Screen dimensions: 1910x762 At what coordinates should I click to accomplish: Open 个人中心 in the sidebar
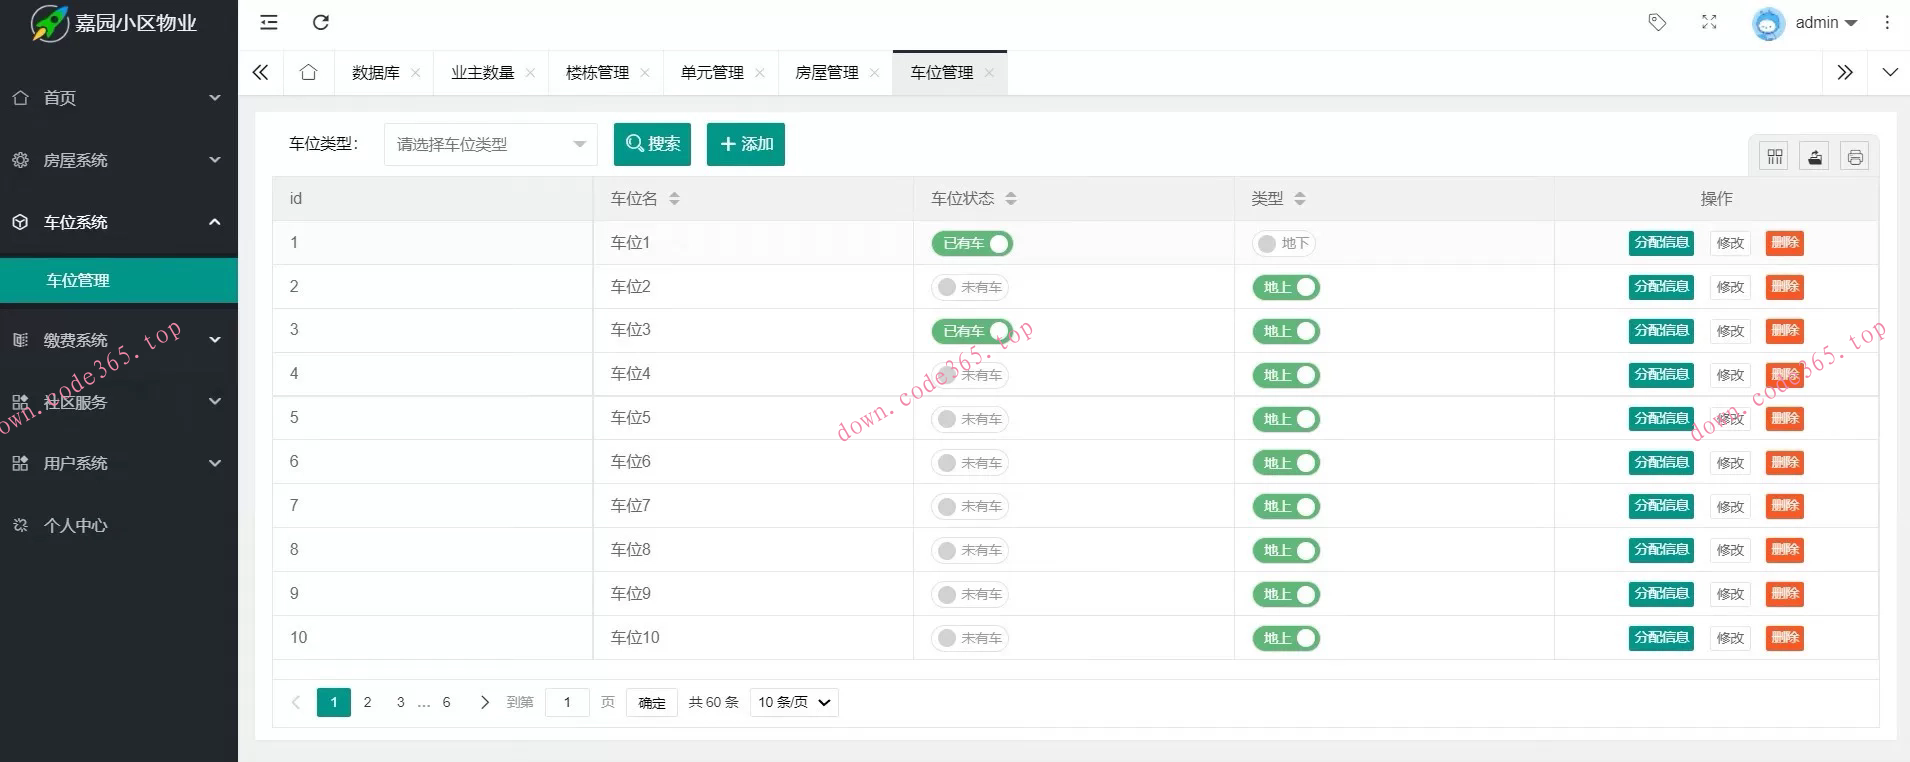119,525
